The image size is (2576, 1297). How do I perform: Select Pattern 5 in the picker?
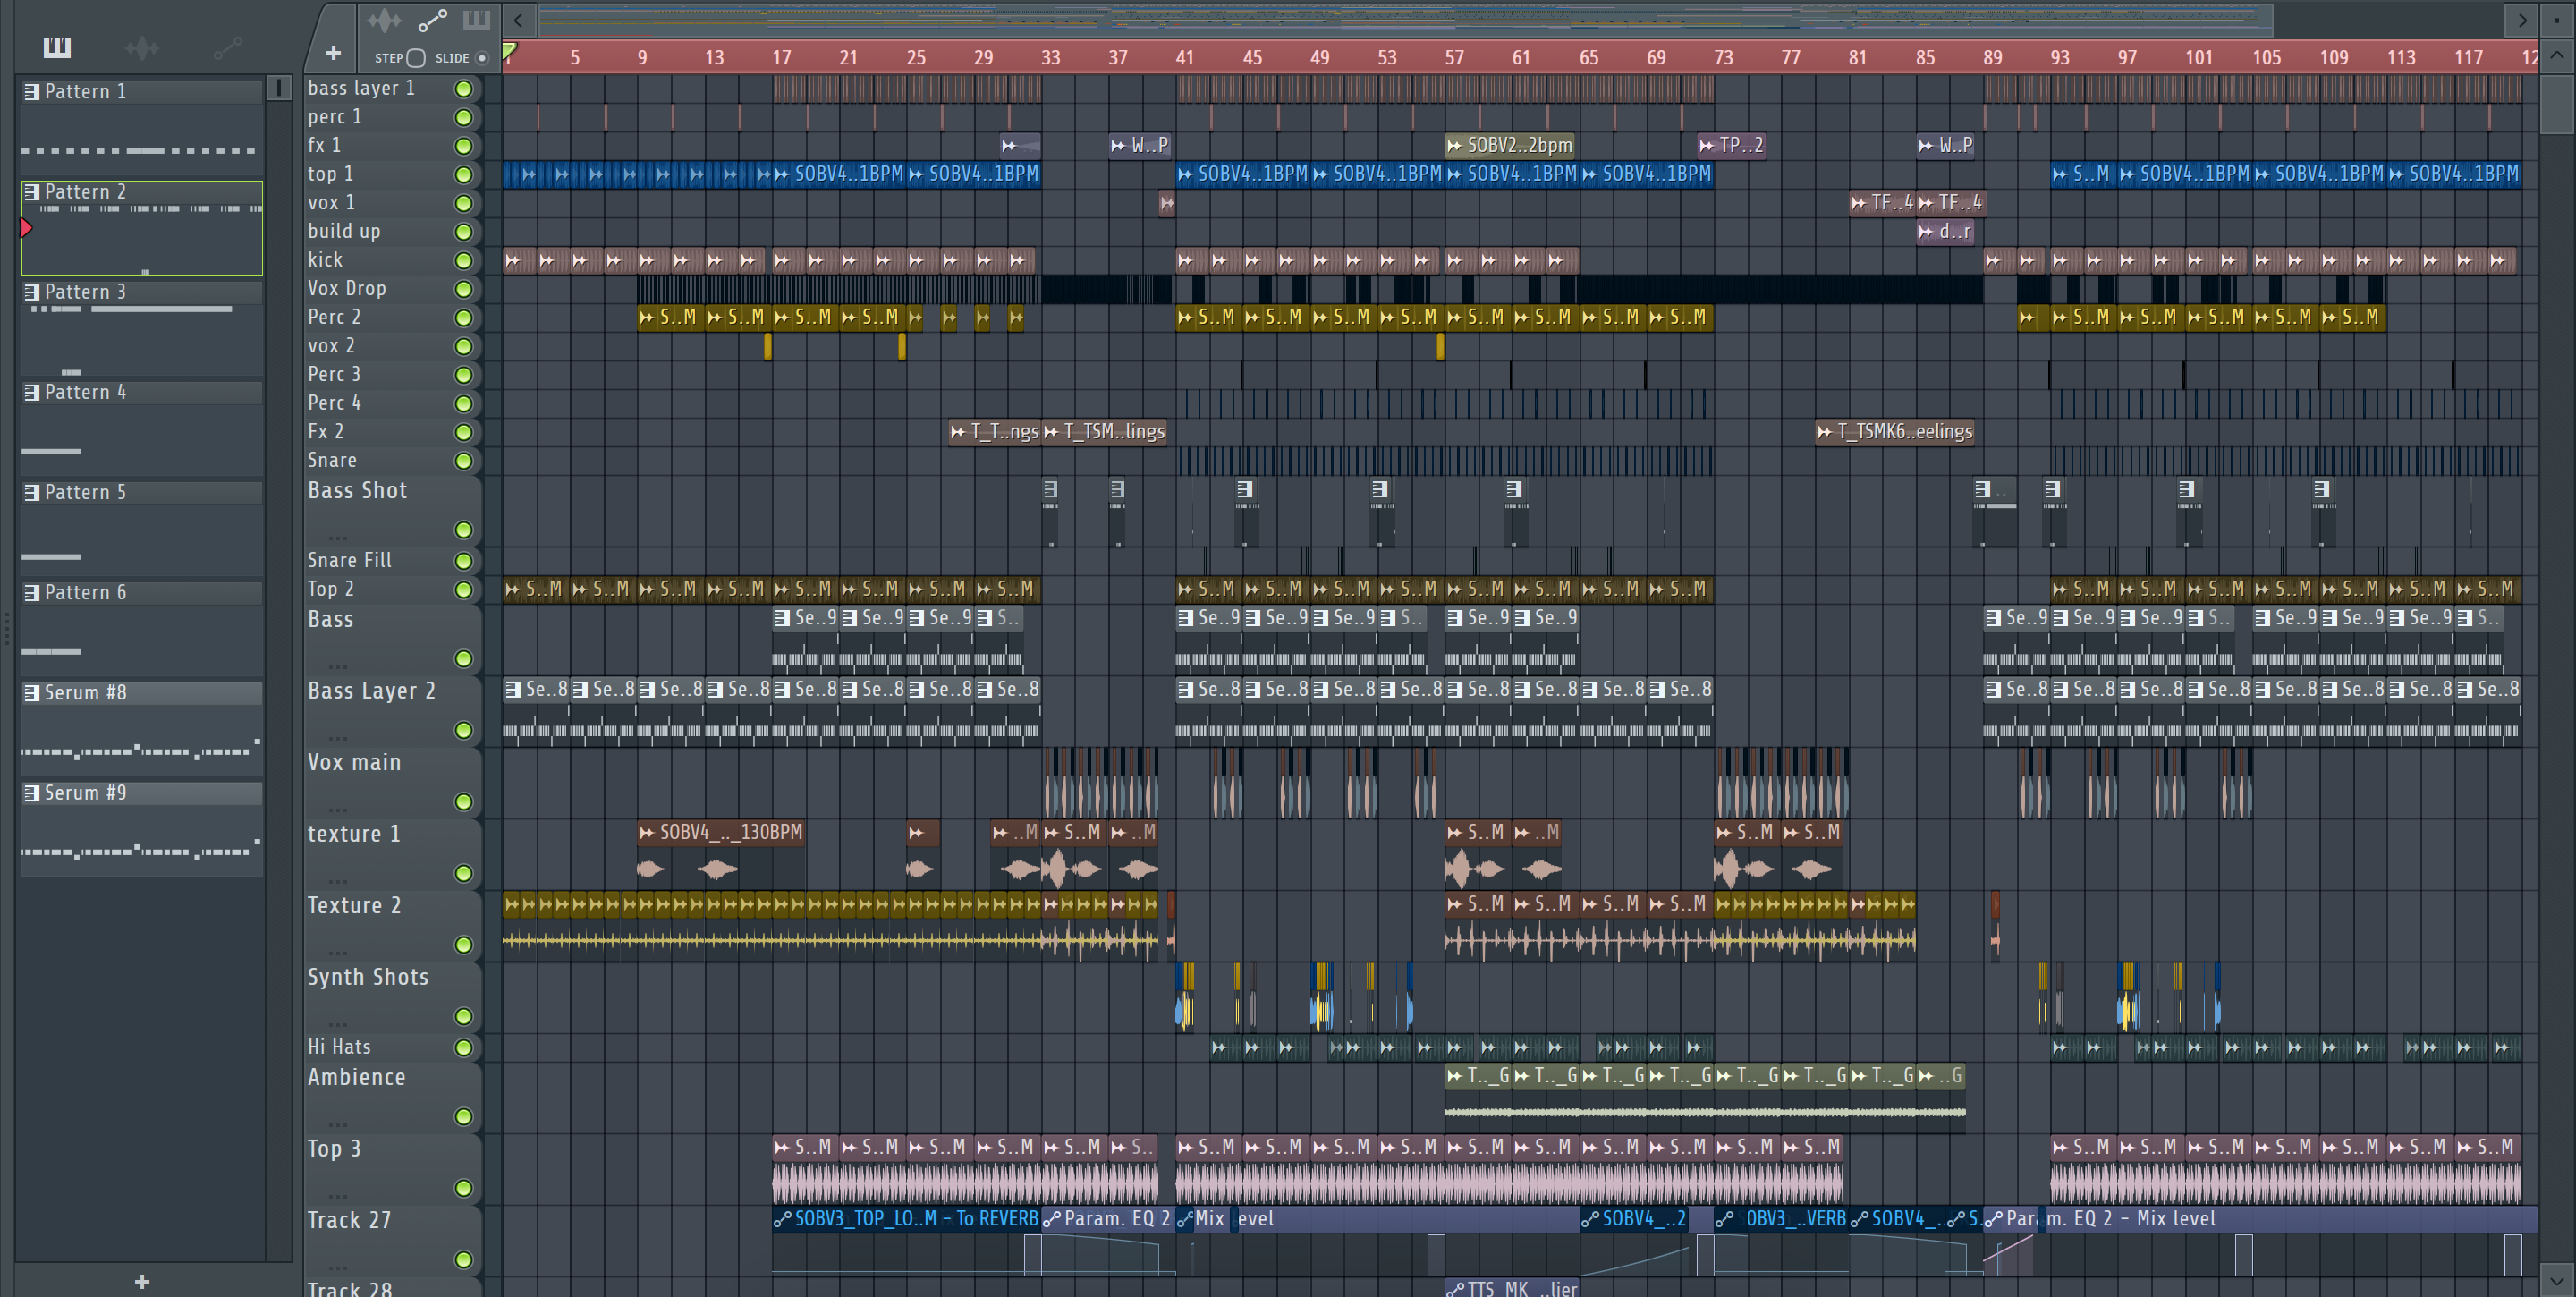(x=142, y=528)
